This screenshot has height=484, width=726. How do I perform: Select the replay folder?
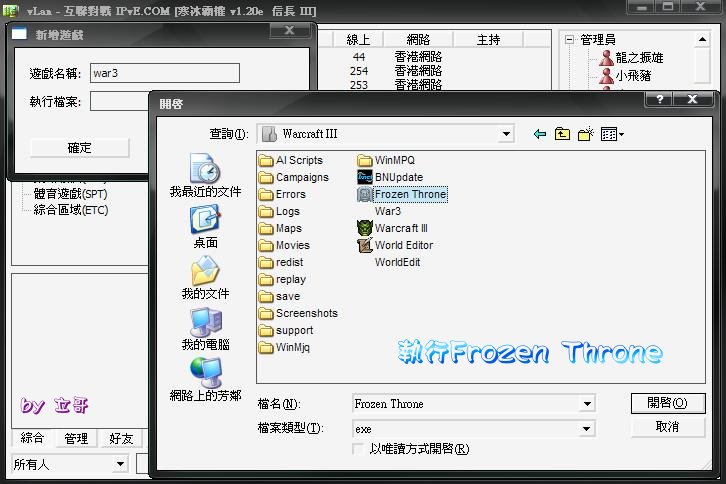[282, 279]
